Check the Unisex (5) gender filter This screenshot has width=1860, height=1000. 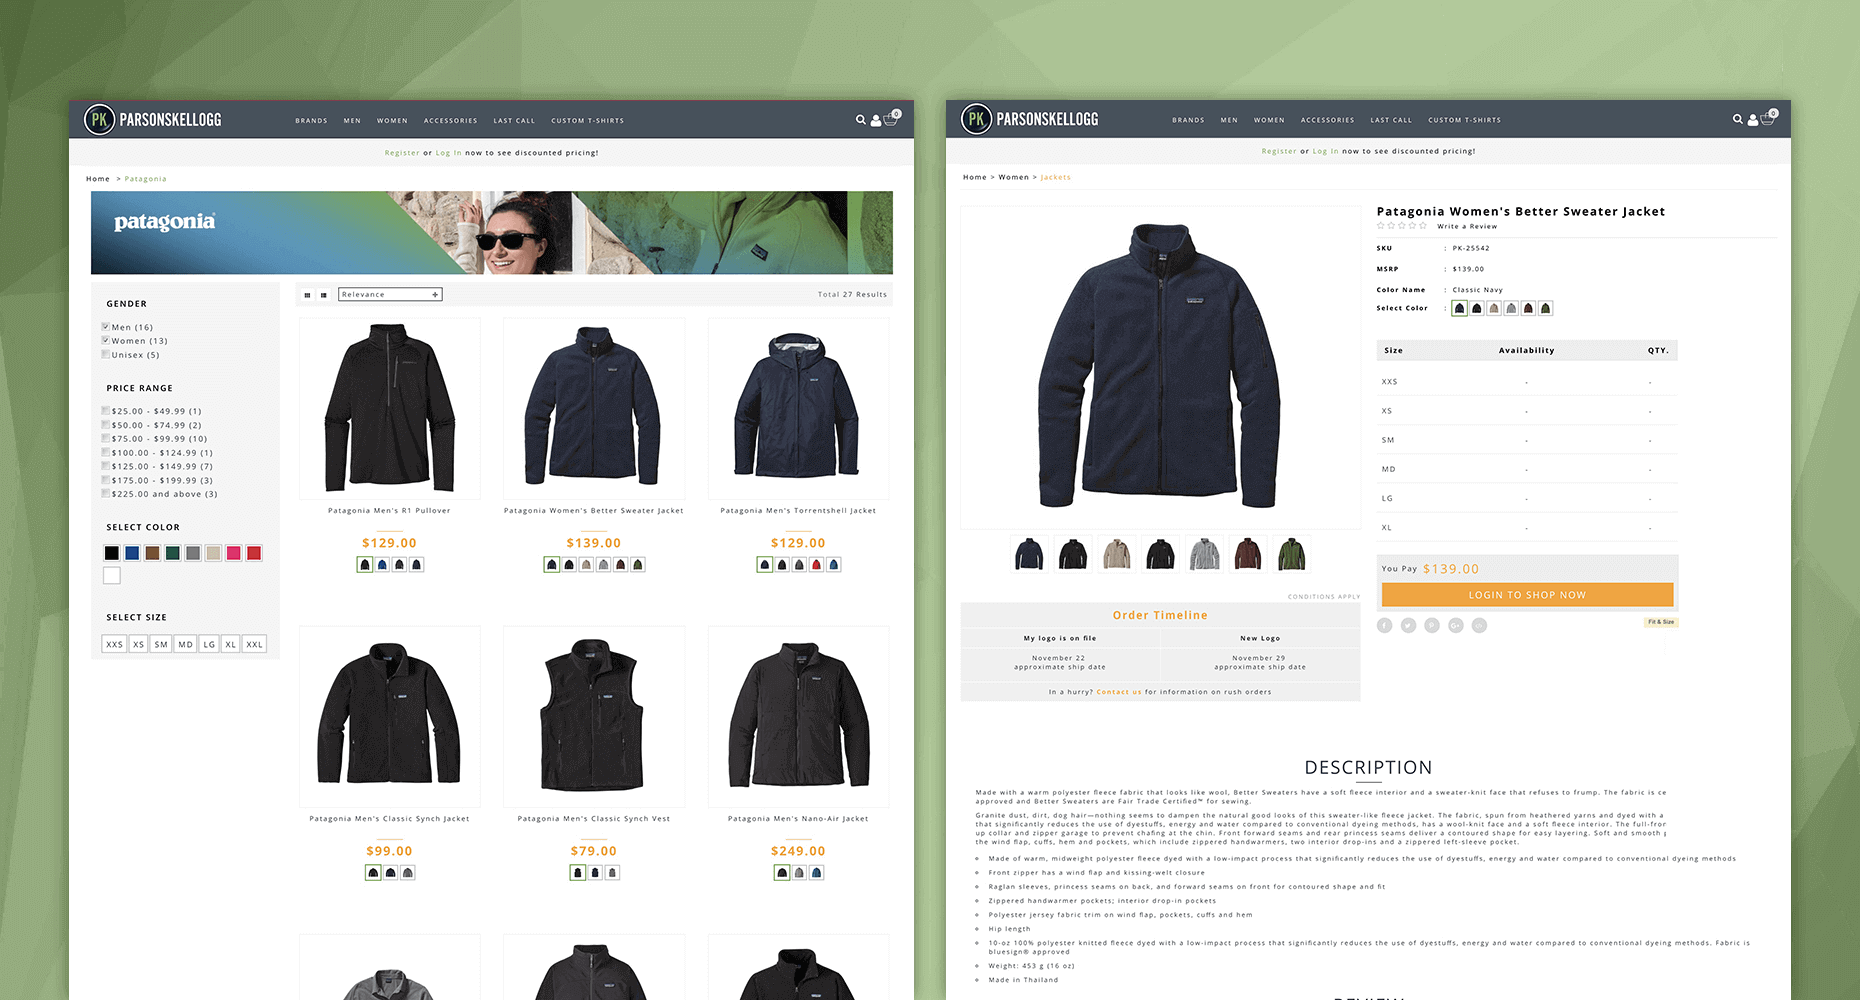pyautogui.click(x=105, y=354)
